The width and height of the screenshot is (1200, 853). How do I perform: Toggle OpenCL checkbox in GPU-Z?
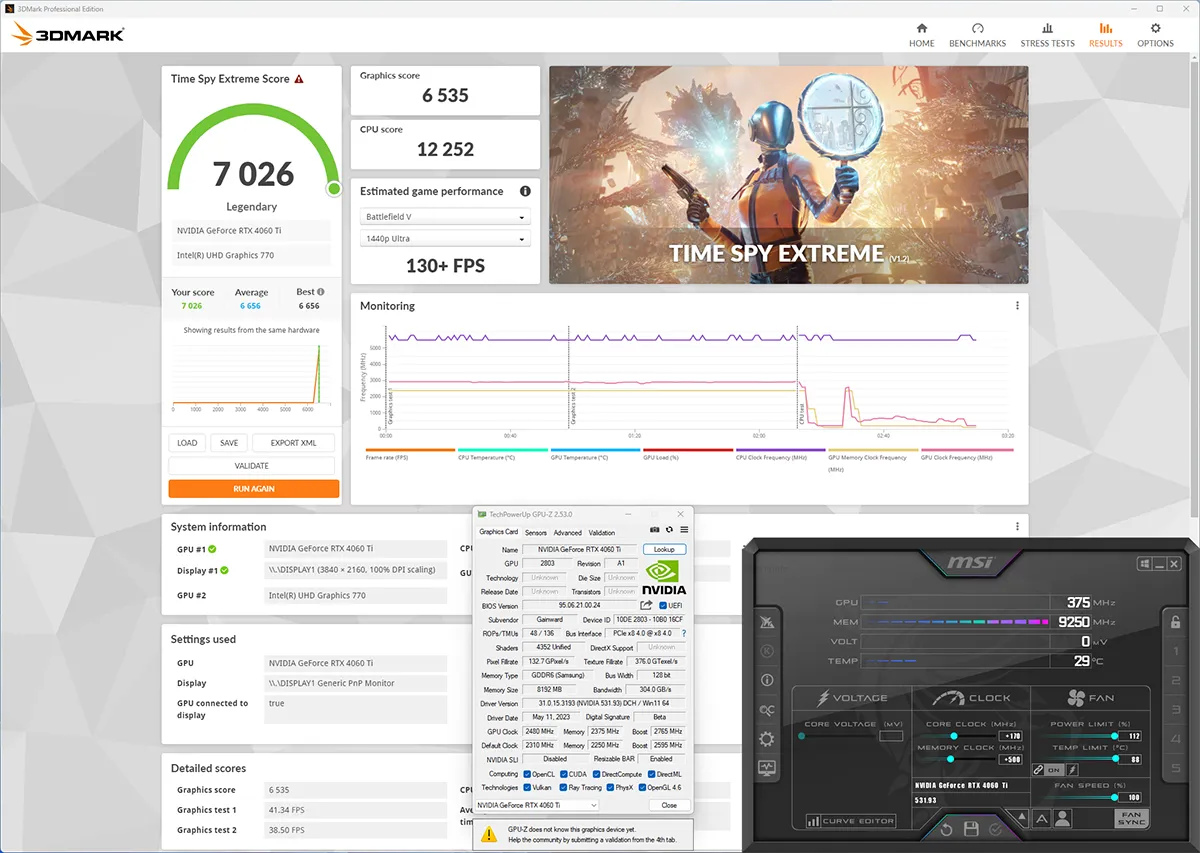(x=527, y=774)
